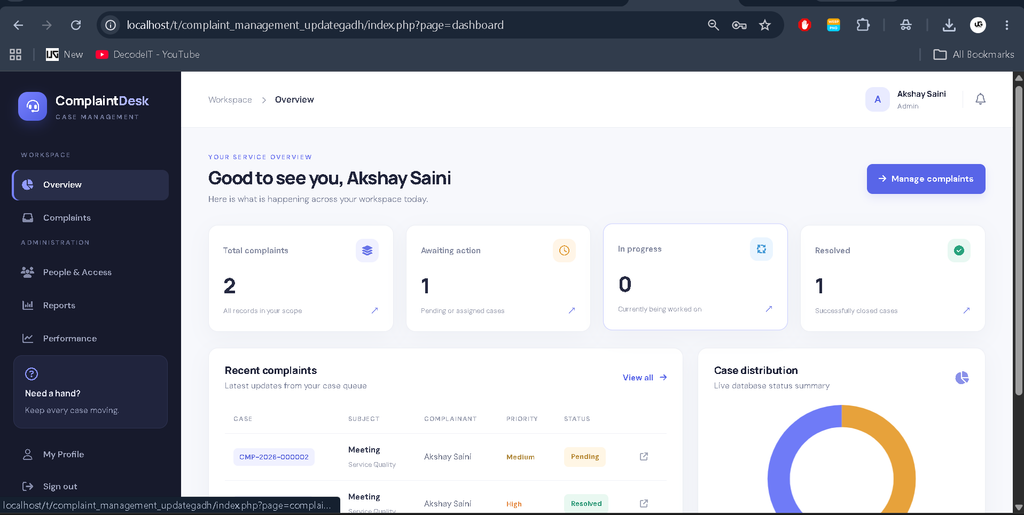Click the zoom magnifier icon in address bar
Viewport: 1024px width, 515px height.
[713, 25]
